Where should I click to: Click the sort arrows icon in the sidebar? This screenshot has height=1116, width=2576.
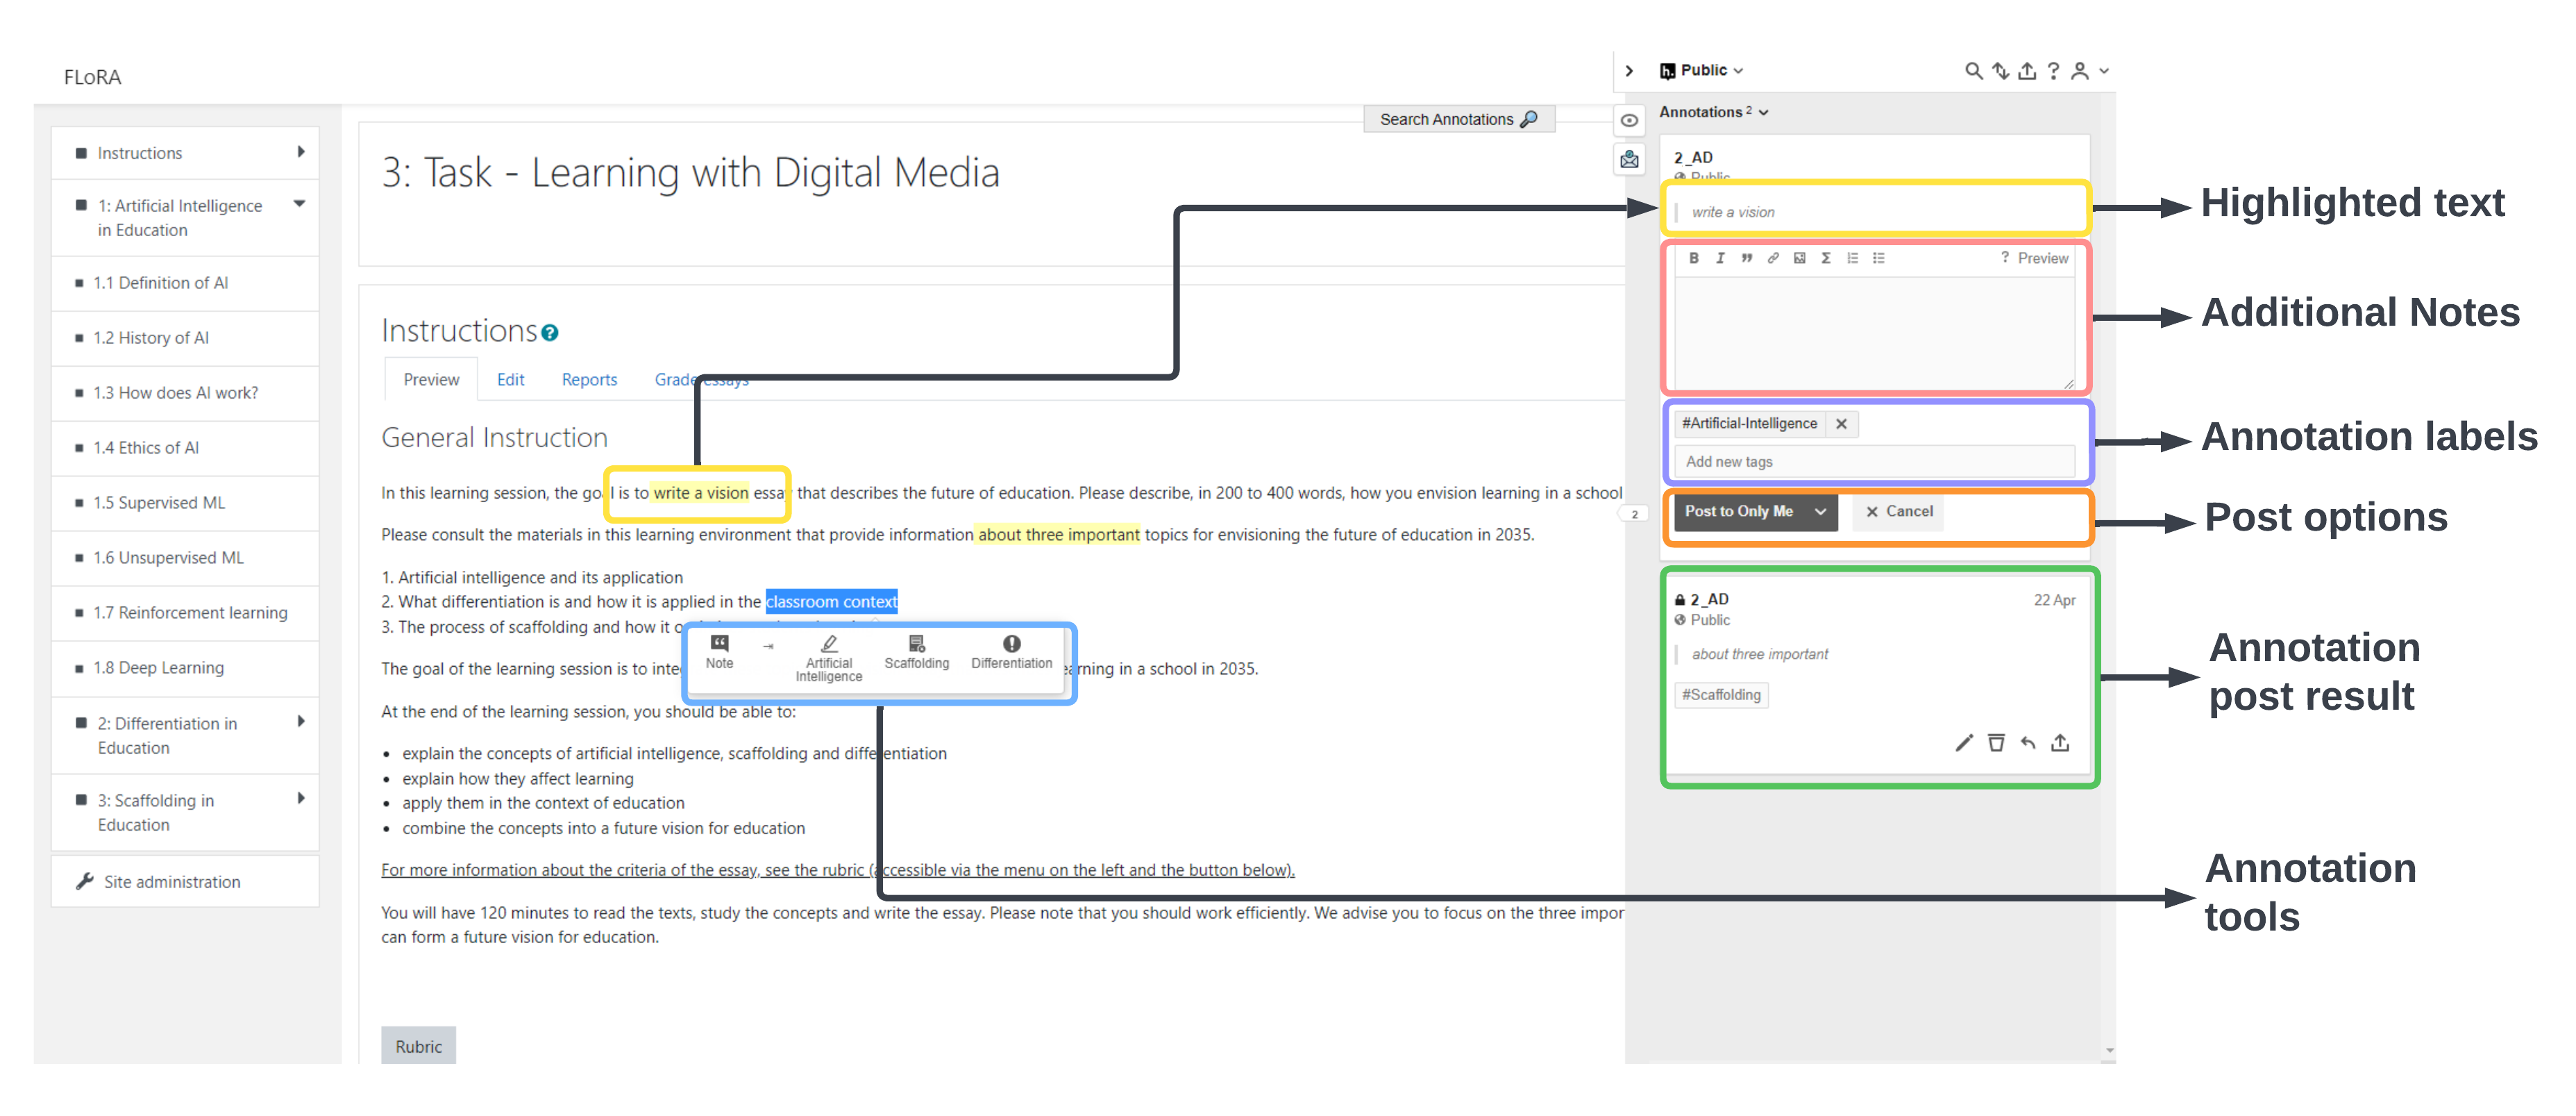pos(2000,71)
